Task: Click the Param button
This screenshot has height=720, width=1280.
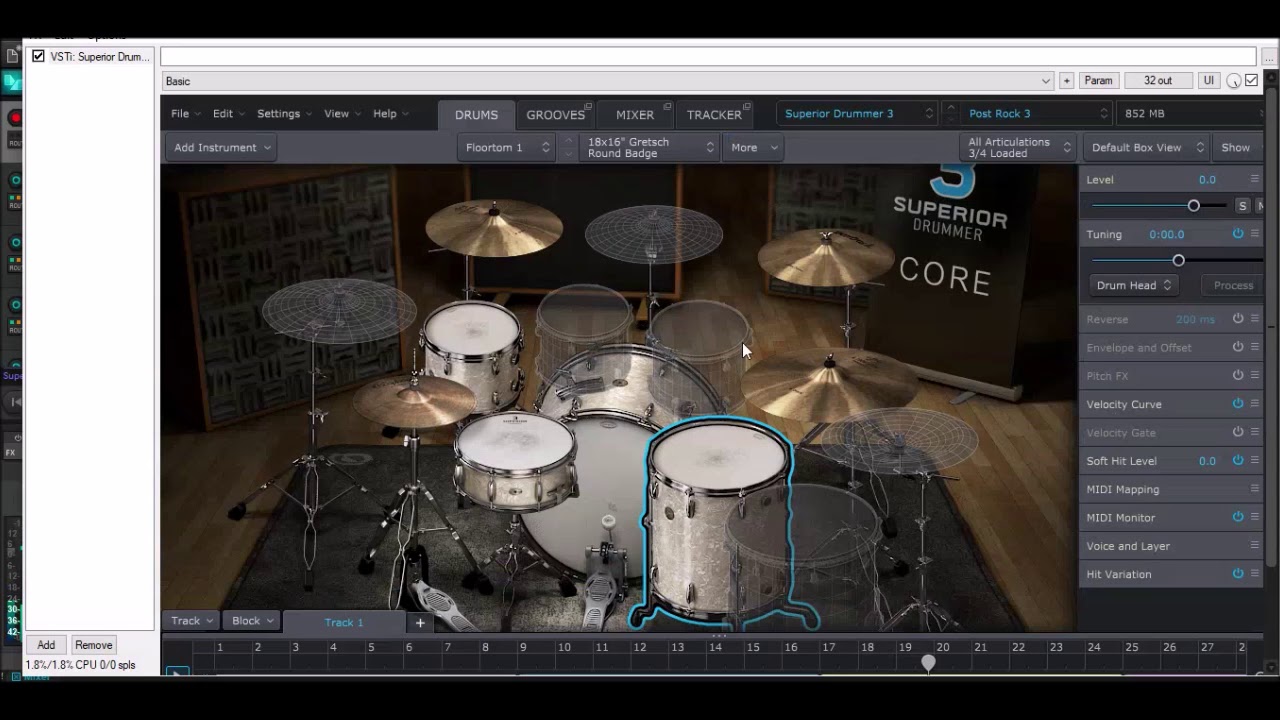Action: [x=1098, y=81]
